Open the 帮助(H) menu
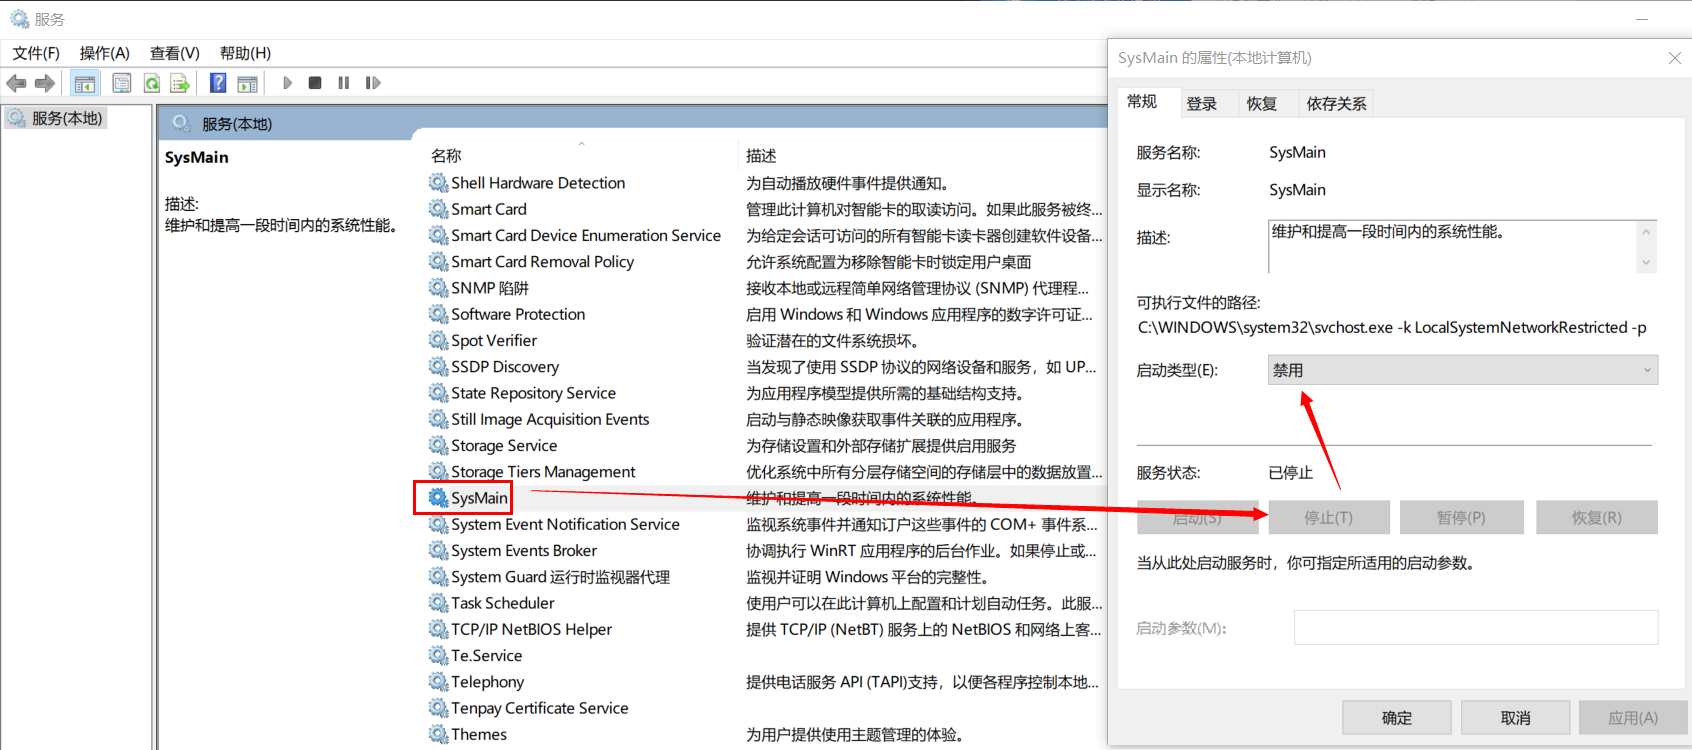 click(x=245, y=53)
